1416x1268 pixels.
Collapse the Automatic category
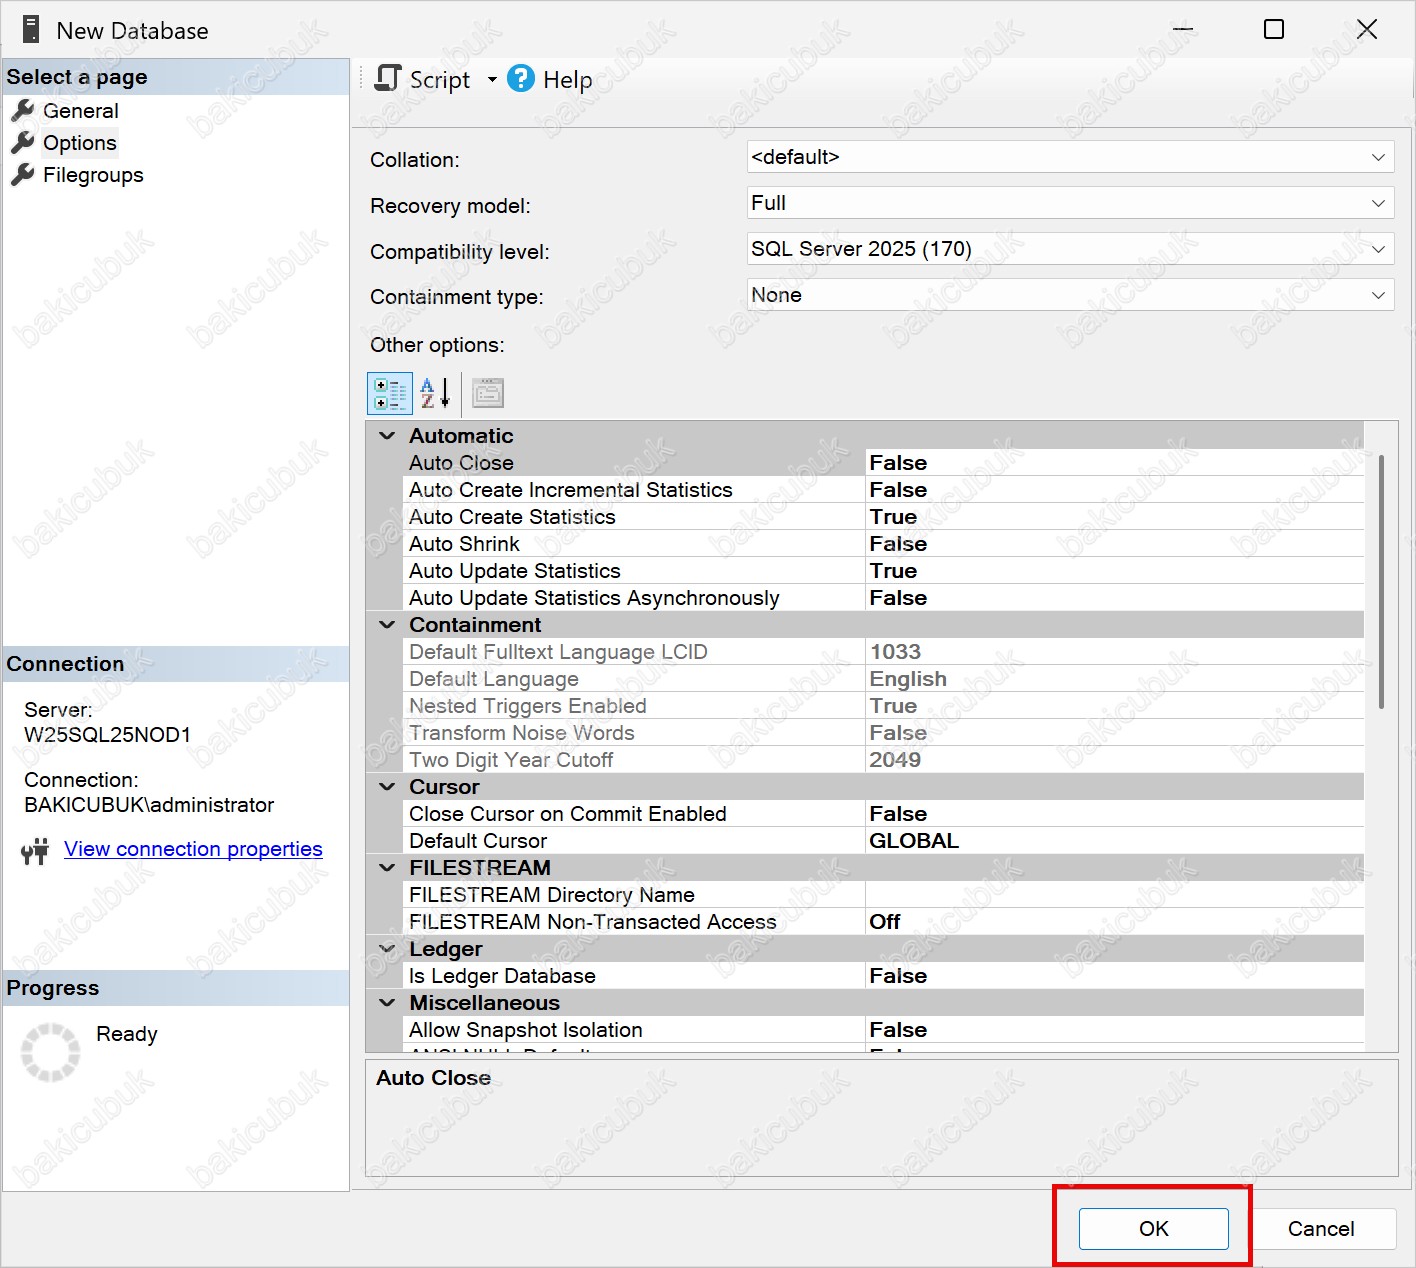tap(387, 436)
